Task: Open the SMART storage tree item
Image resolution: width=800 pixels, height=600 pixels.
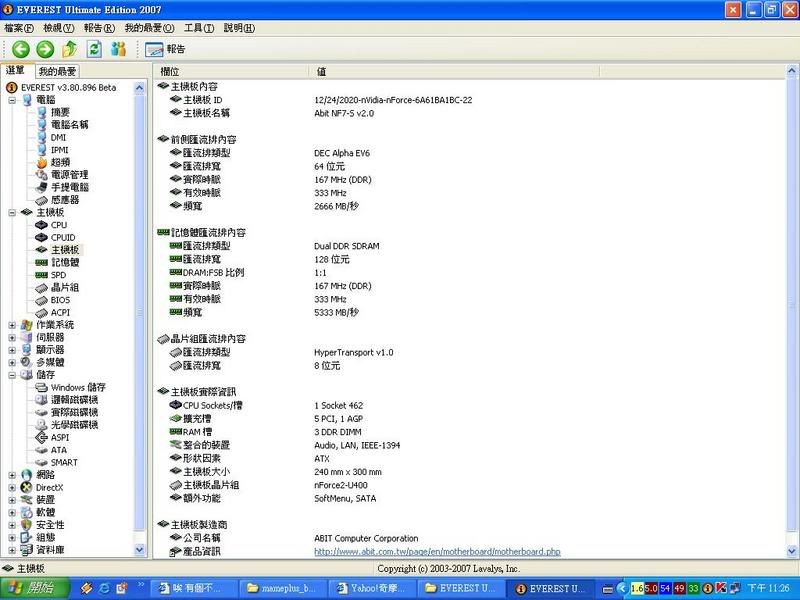Action: pyautogui.click(x=63, y=462)
